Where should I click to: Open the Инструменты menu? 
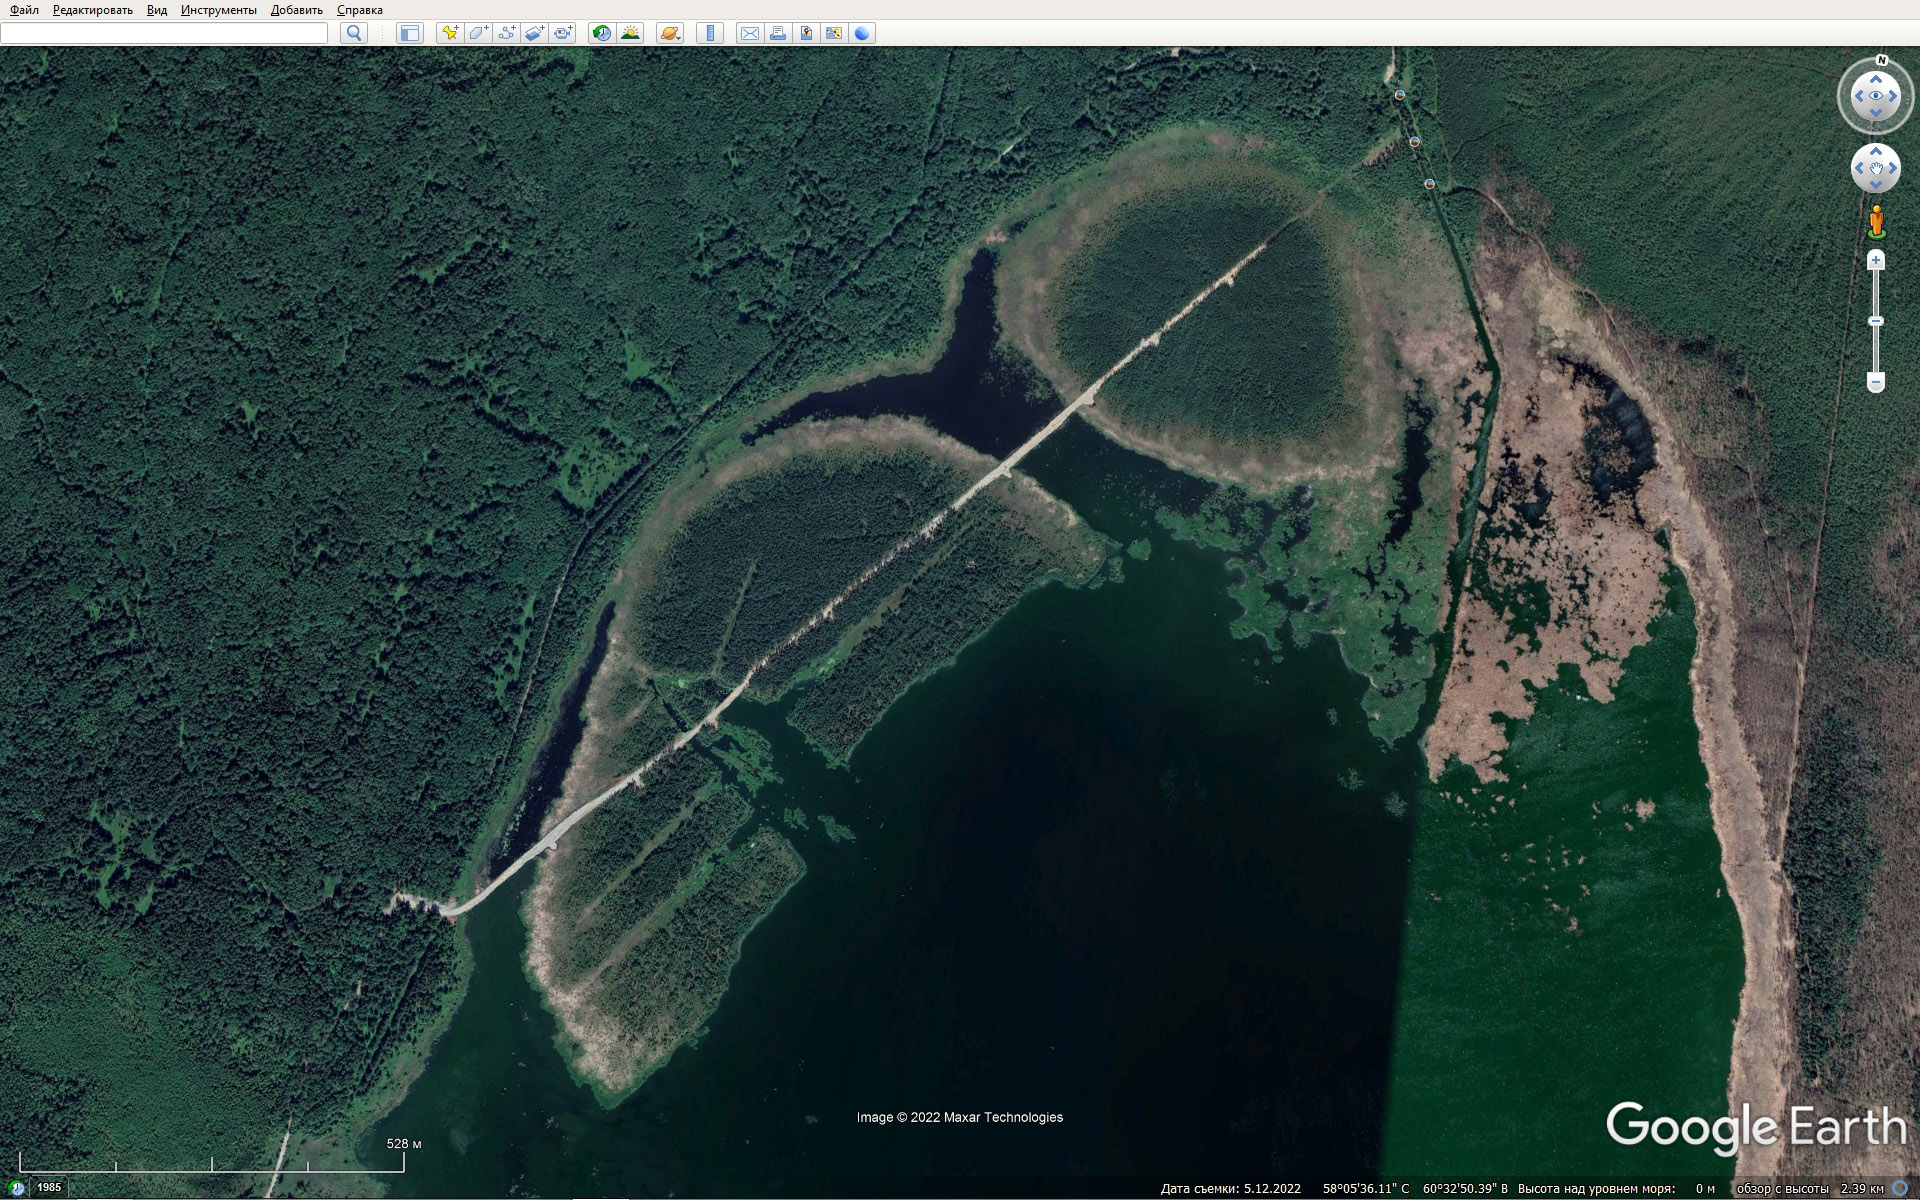218,10
